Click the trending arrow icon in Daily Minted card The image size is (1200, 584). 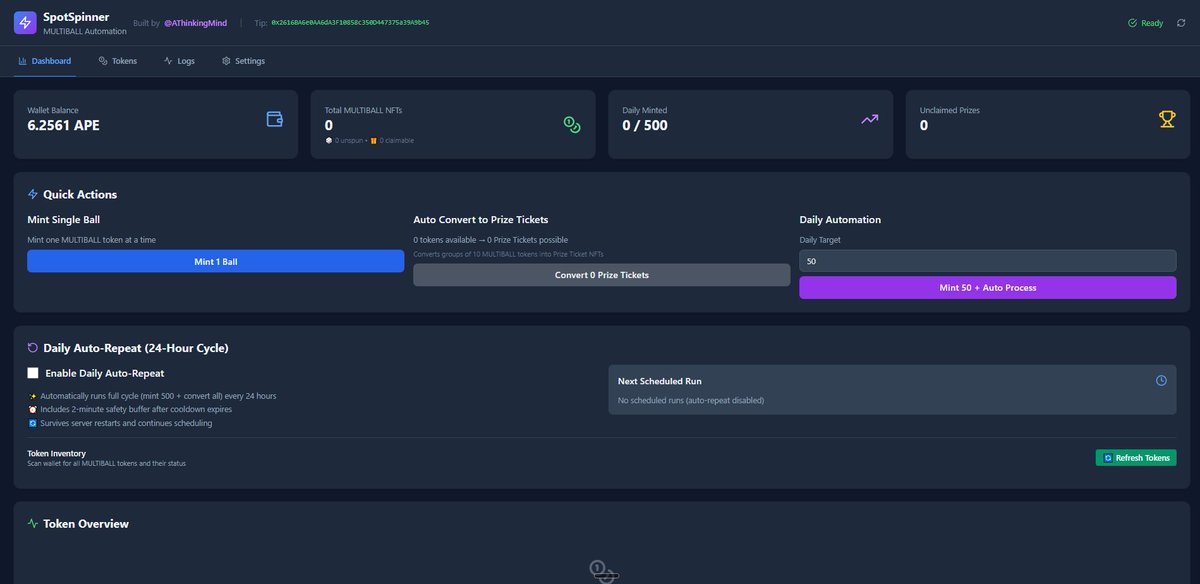tap(870, 119)
